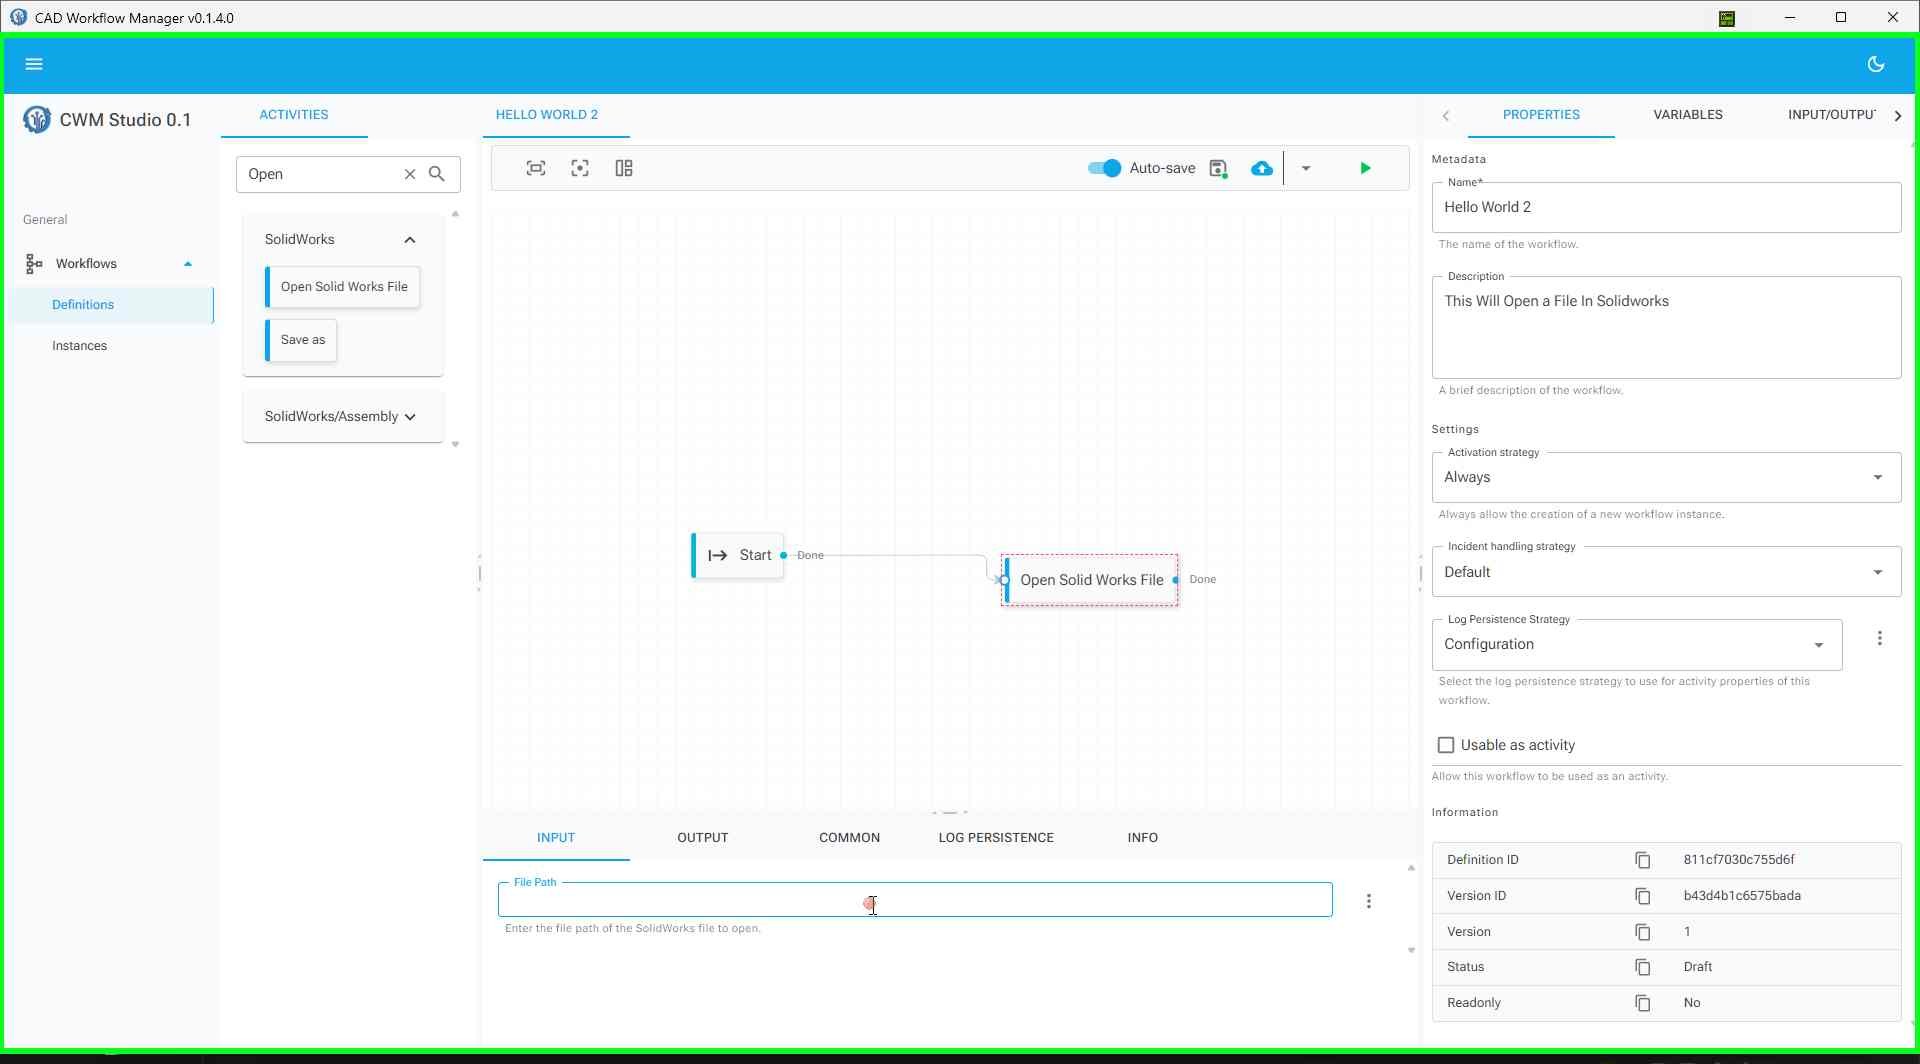
Task: Open the hamburger navigation menu
Action: (34, 64)
